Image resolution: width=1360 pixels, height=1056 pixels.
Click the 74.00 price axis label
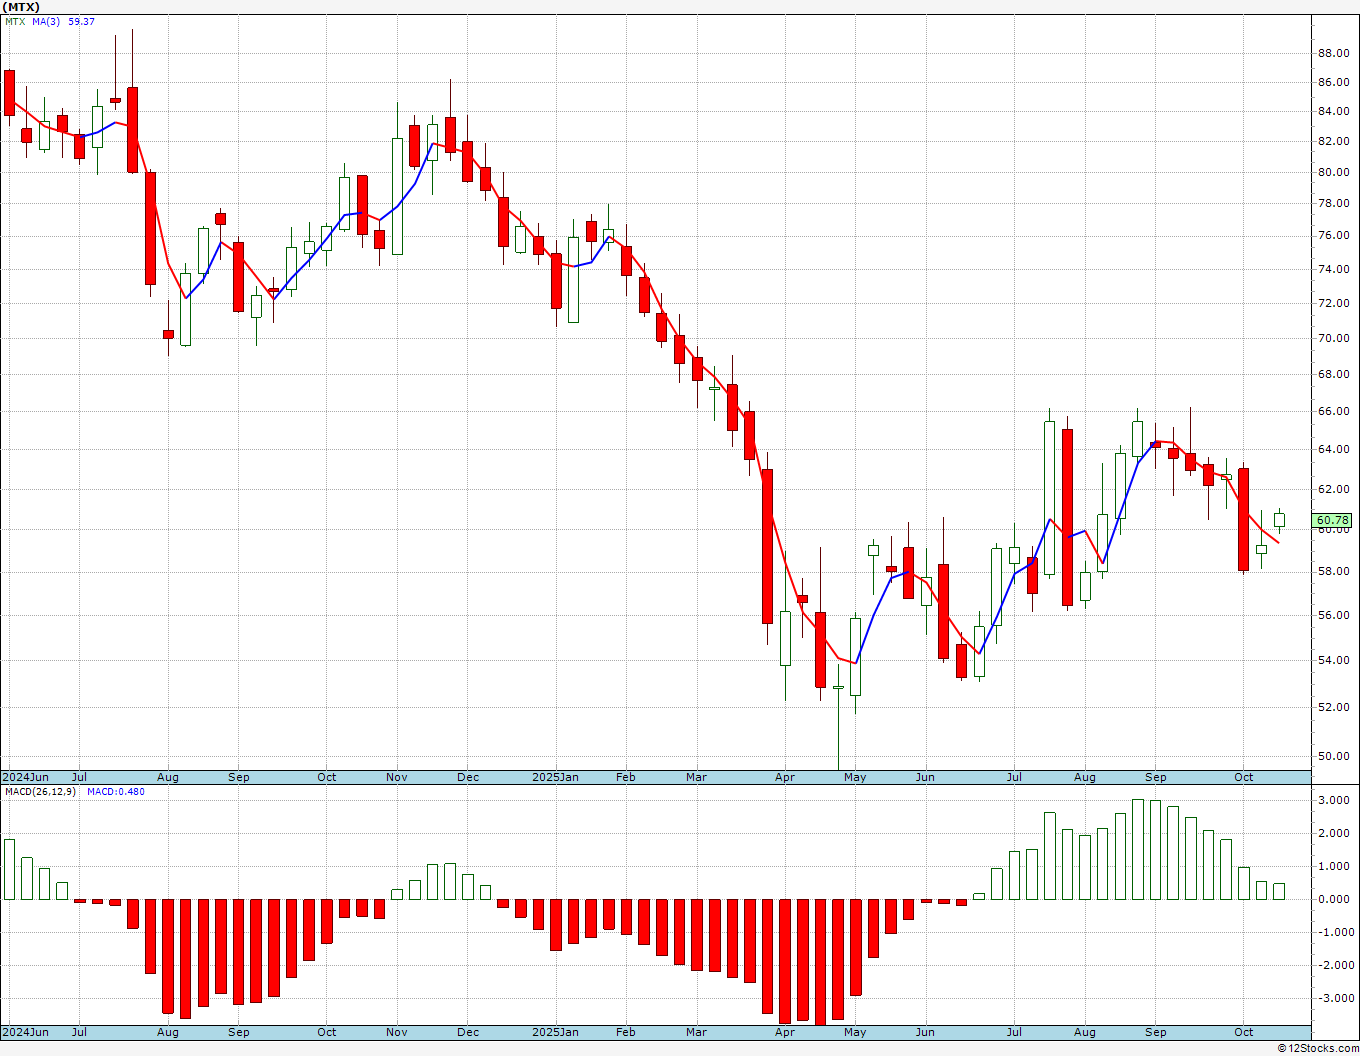pyautogui.click(x=1333, y=269)
